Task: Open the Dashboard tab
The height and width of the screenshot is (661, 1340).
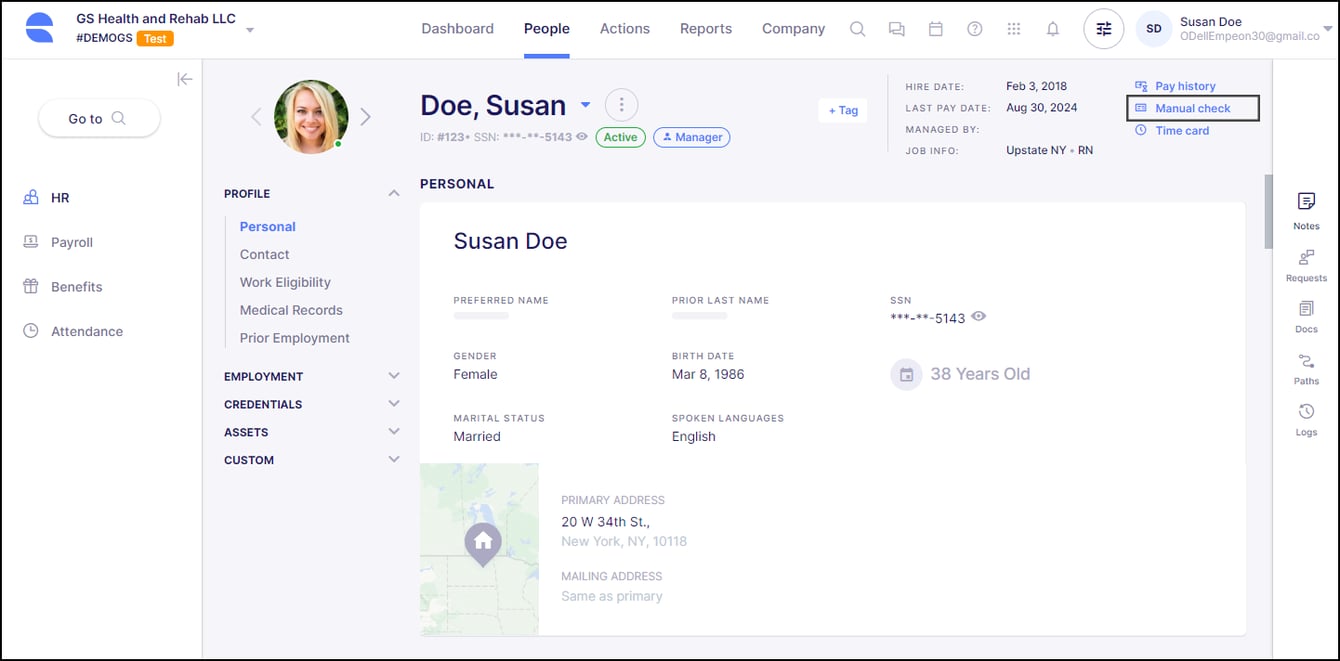Action: point(457,29)
